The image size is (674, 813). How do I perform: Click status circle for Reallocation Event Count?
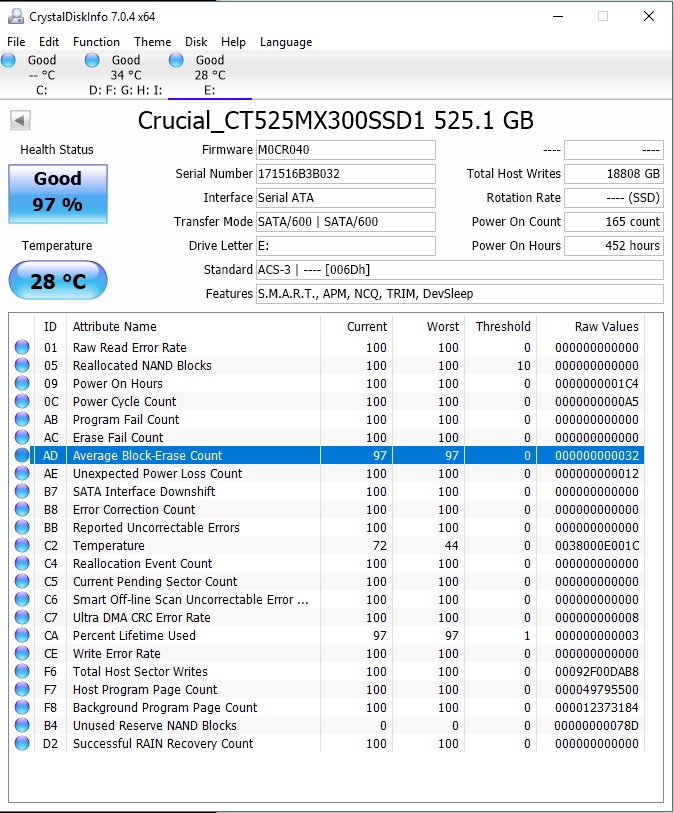(x=22, y=563)
